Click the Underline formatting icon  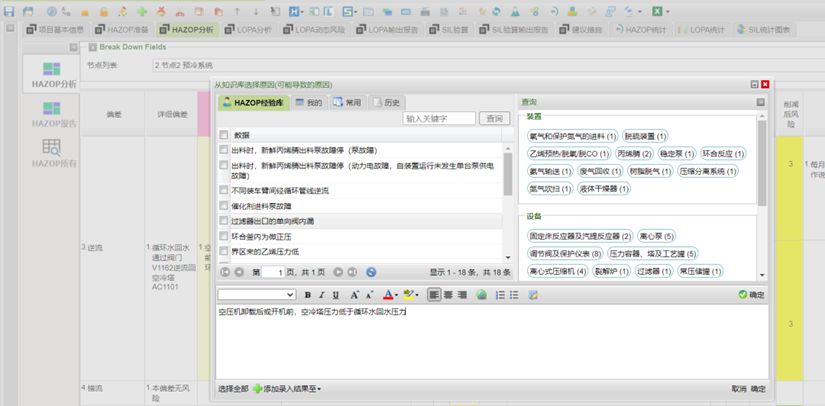click(x=335, y=295)
